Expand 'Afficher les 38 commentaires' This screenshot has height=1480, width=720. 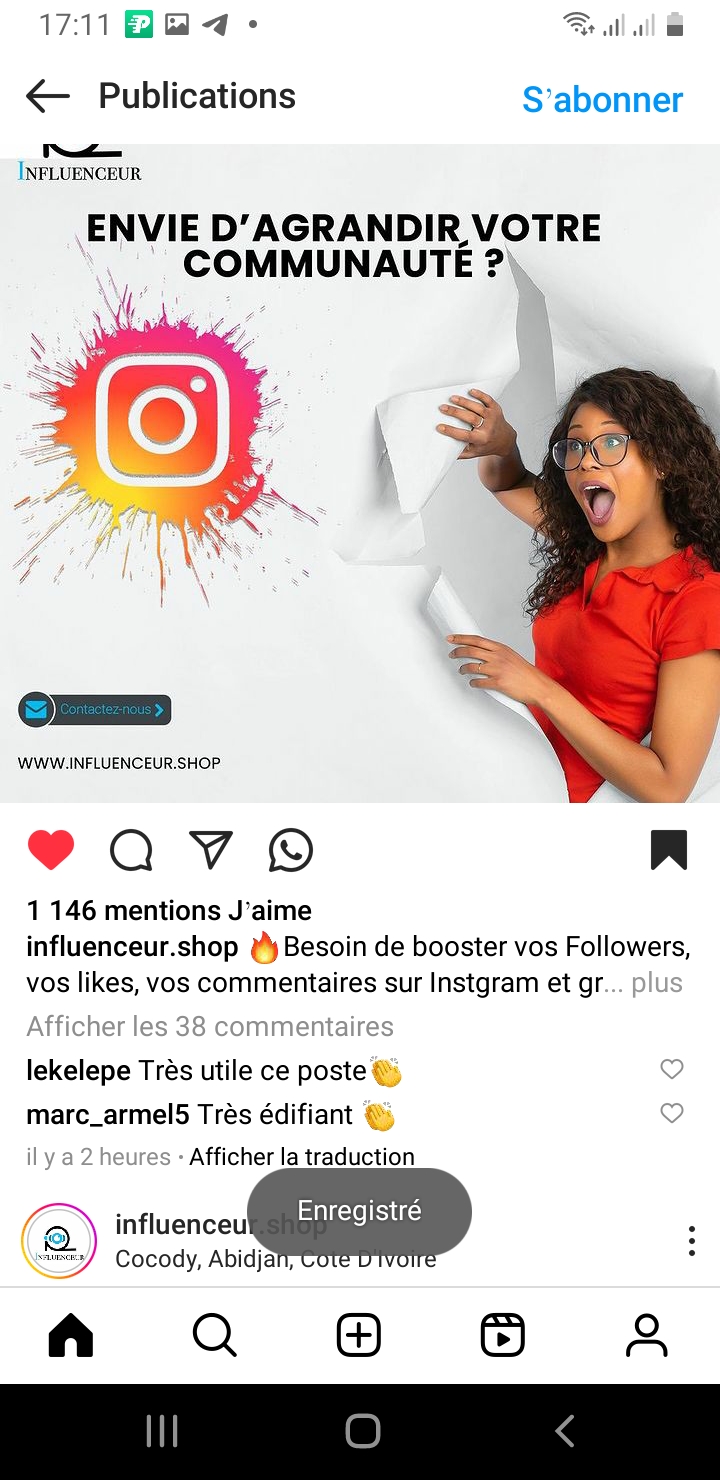pos(210,1026)
